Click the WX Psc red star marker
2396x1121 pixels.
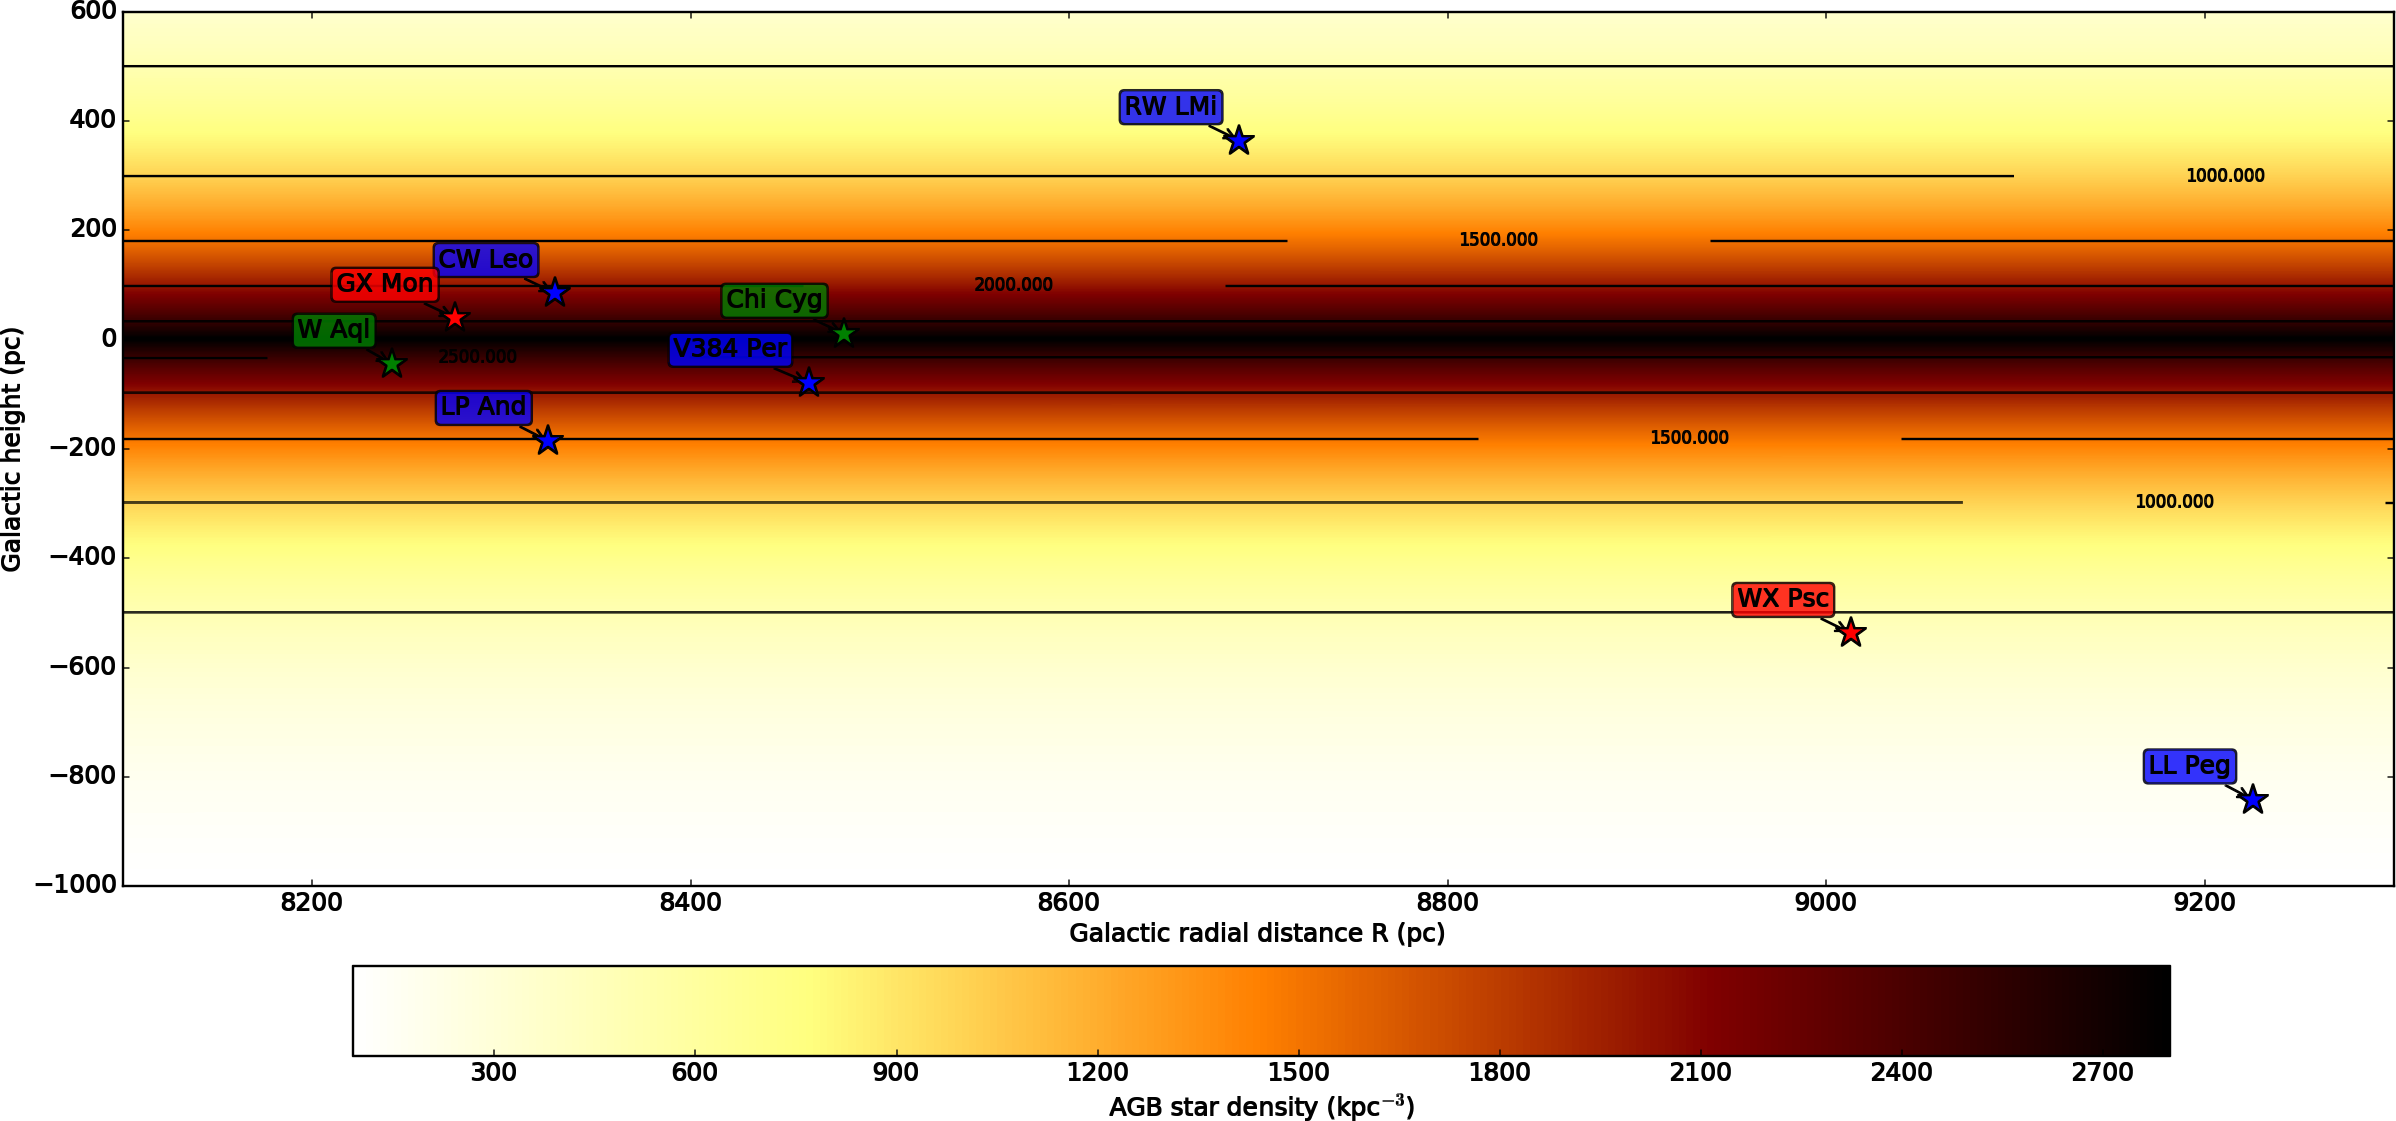pyautogui.click(x=1850, y=633)
